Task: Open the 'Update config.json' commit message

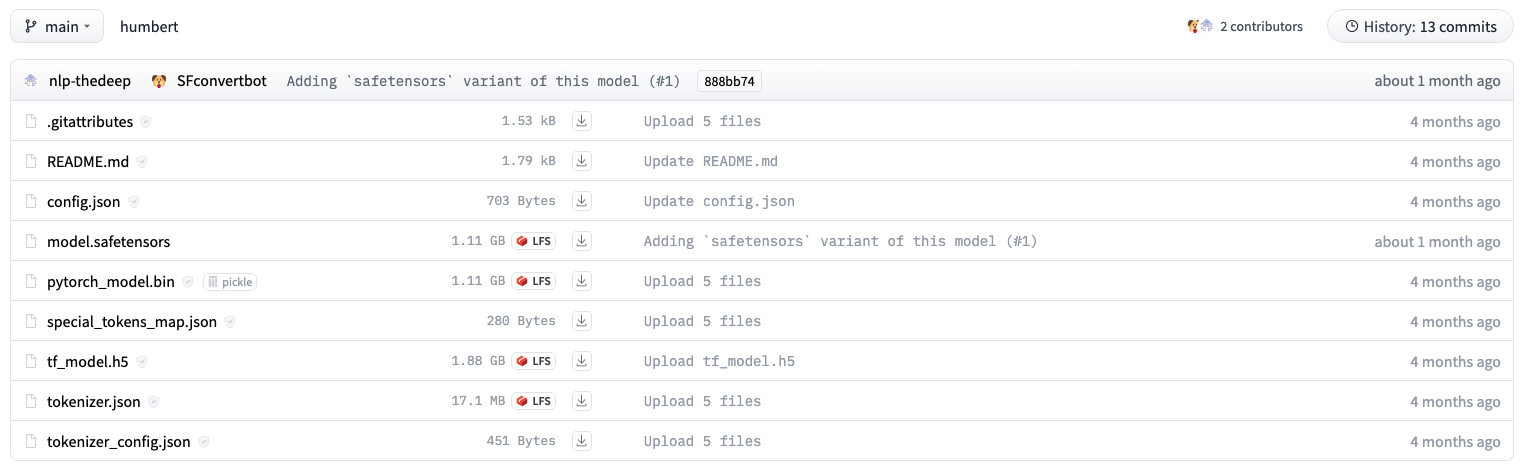Action: tap(719, 201)
